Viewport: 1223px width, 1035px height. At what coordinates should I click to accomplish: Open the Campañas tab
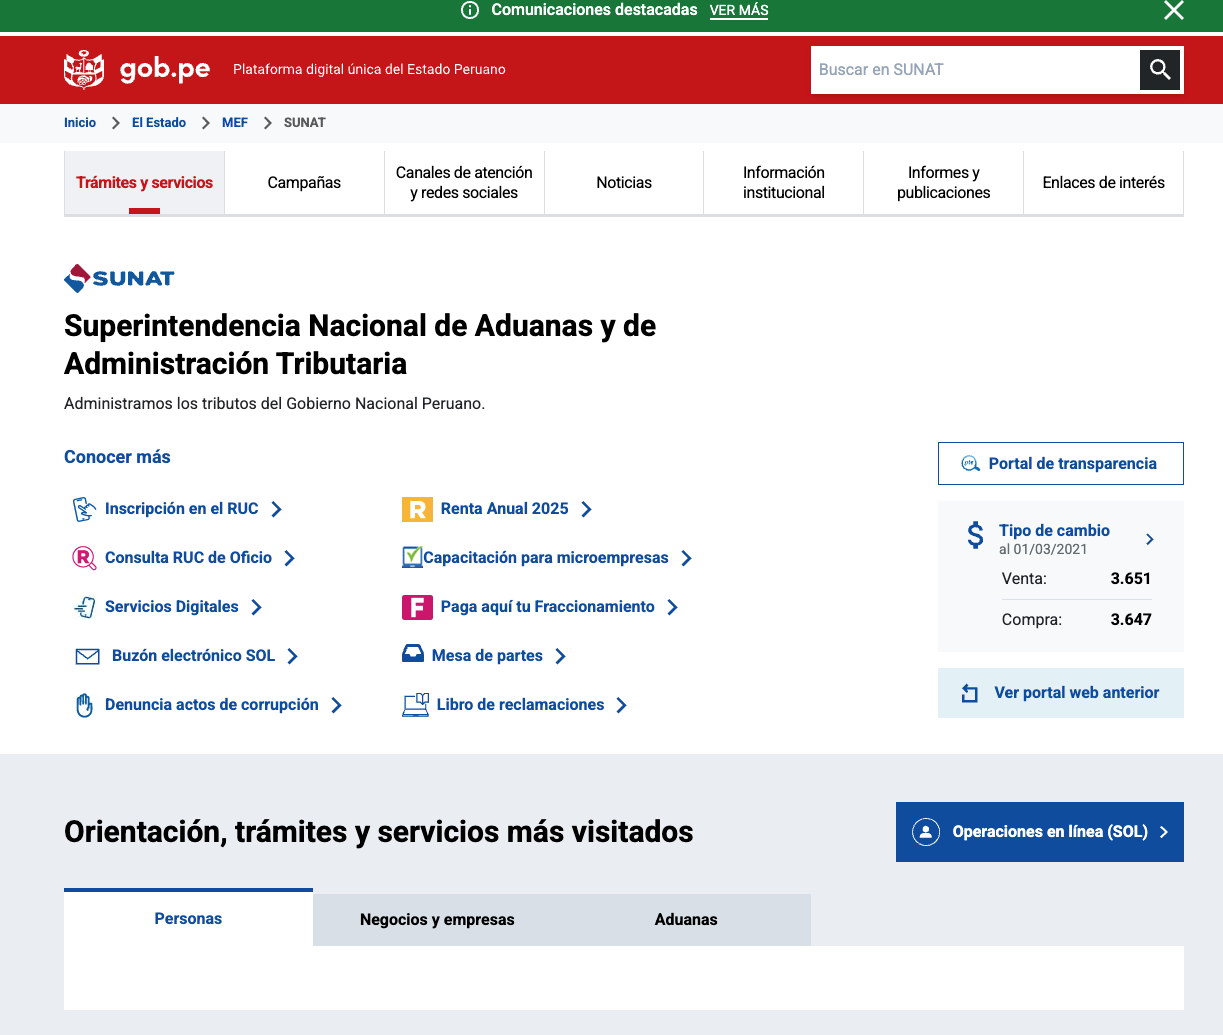tap(304, 183)
